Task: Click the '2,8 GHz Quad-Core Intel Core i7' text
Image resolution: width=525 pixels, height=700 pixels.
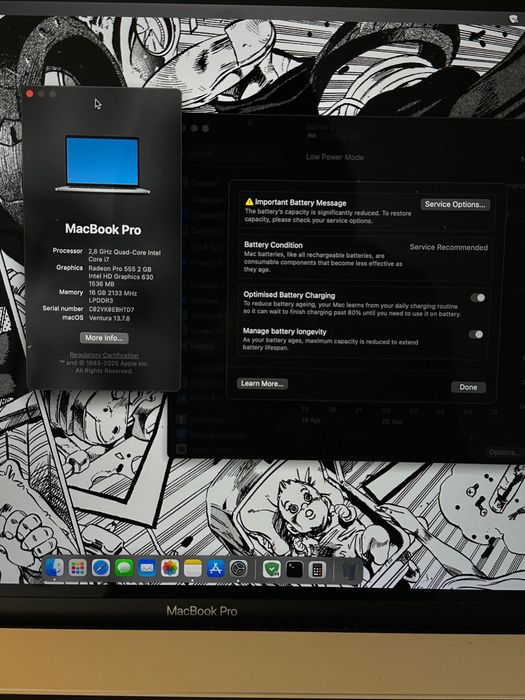Action: point(125,255)
